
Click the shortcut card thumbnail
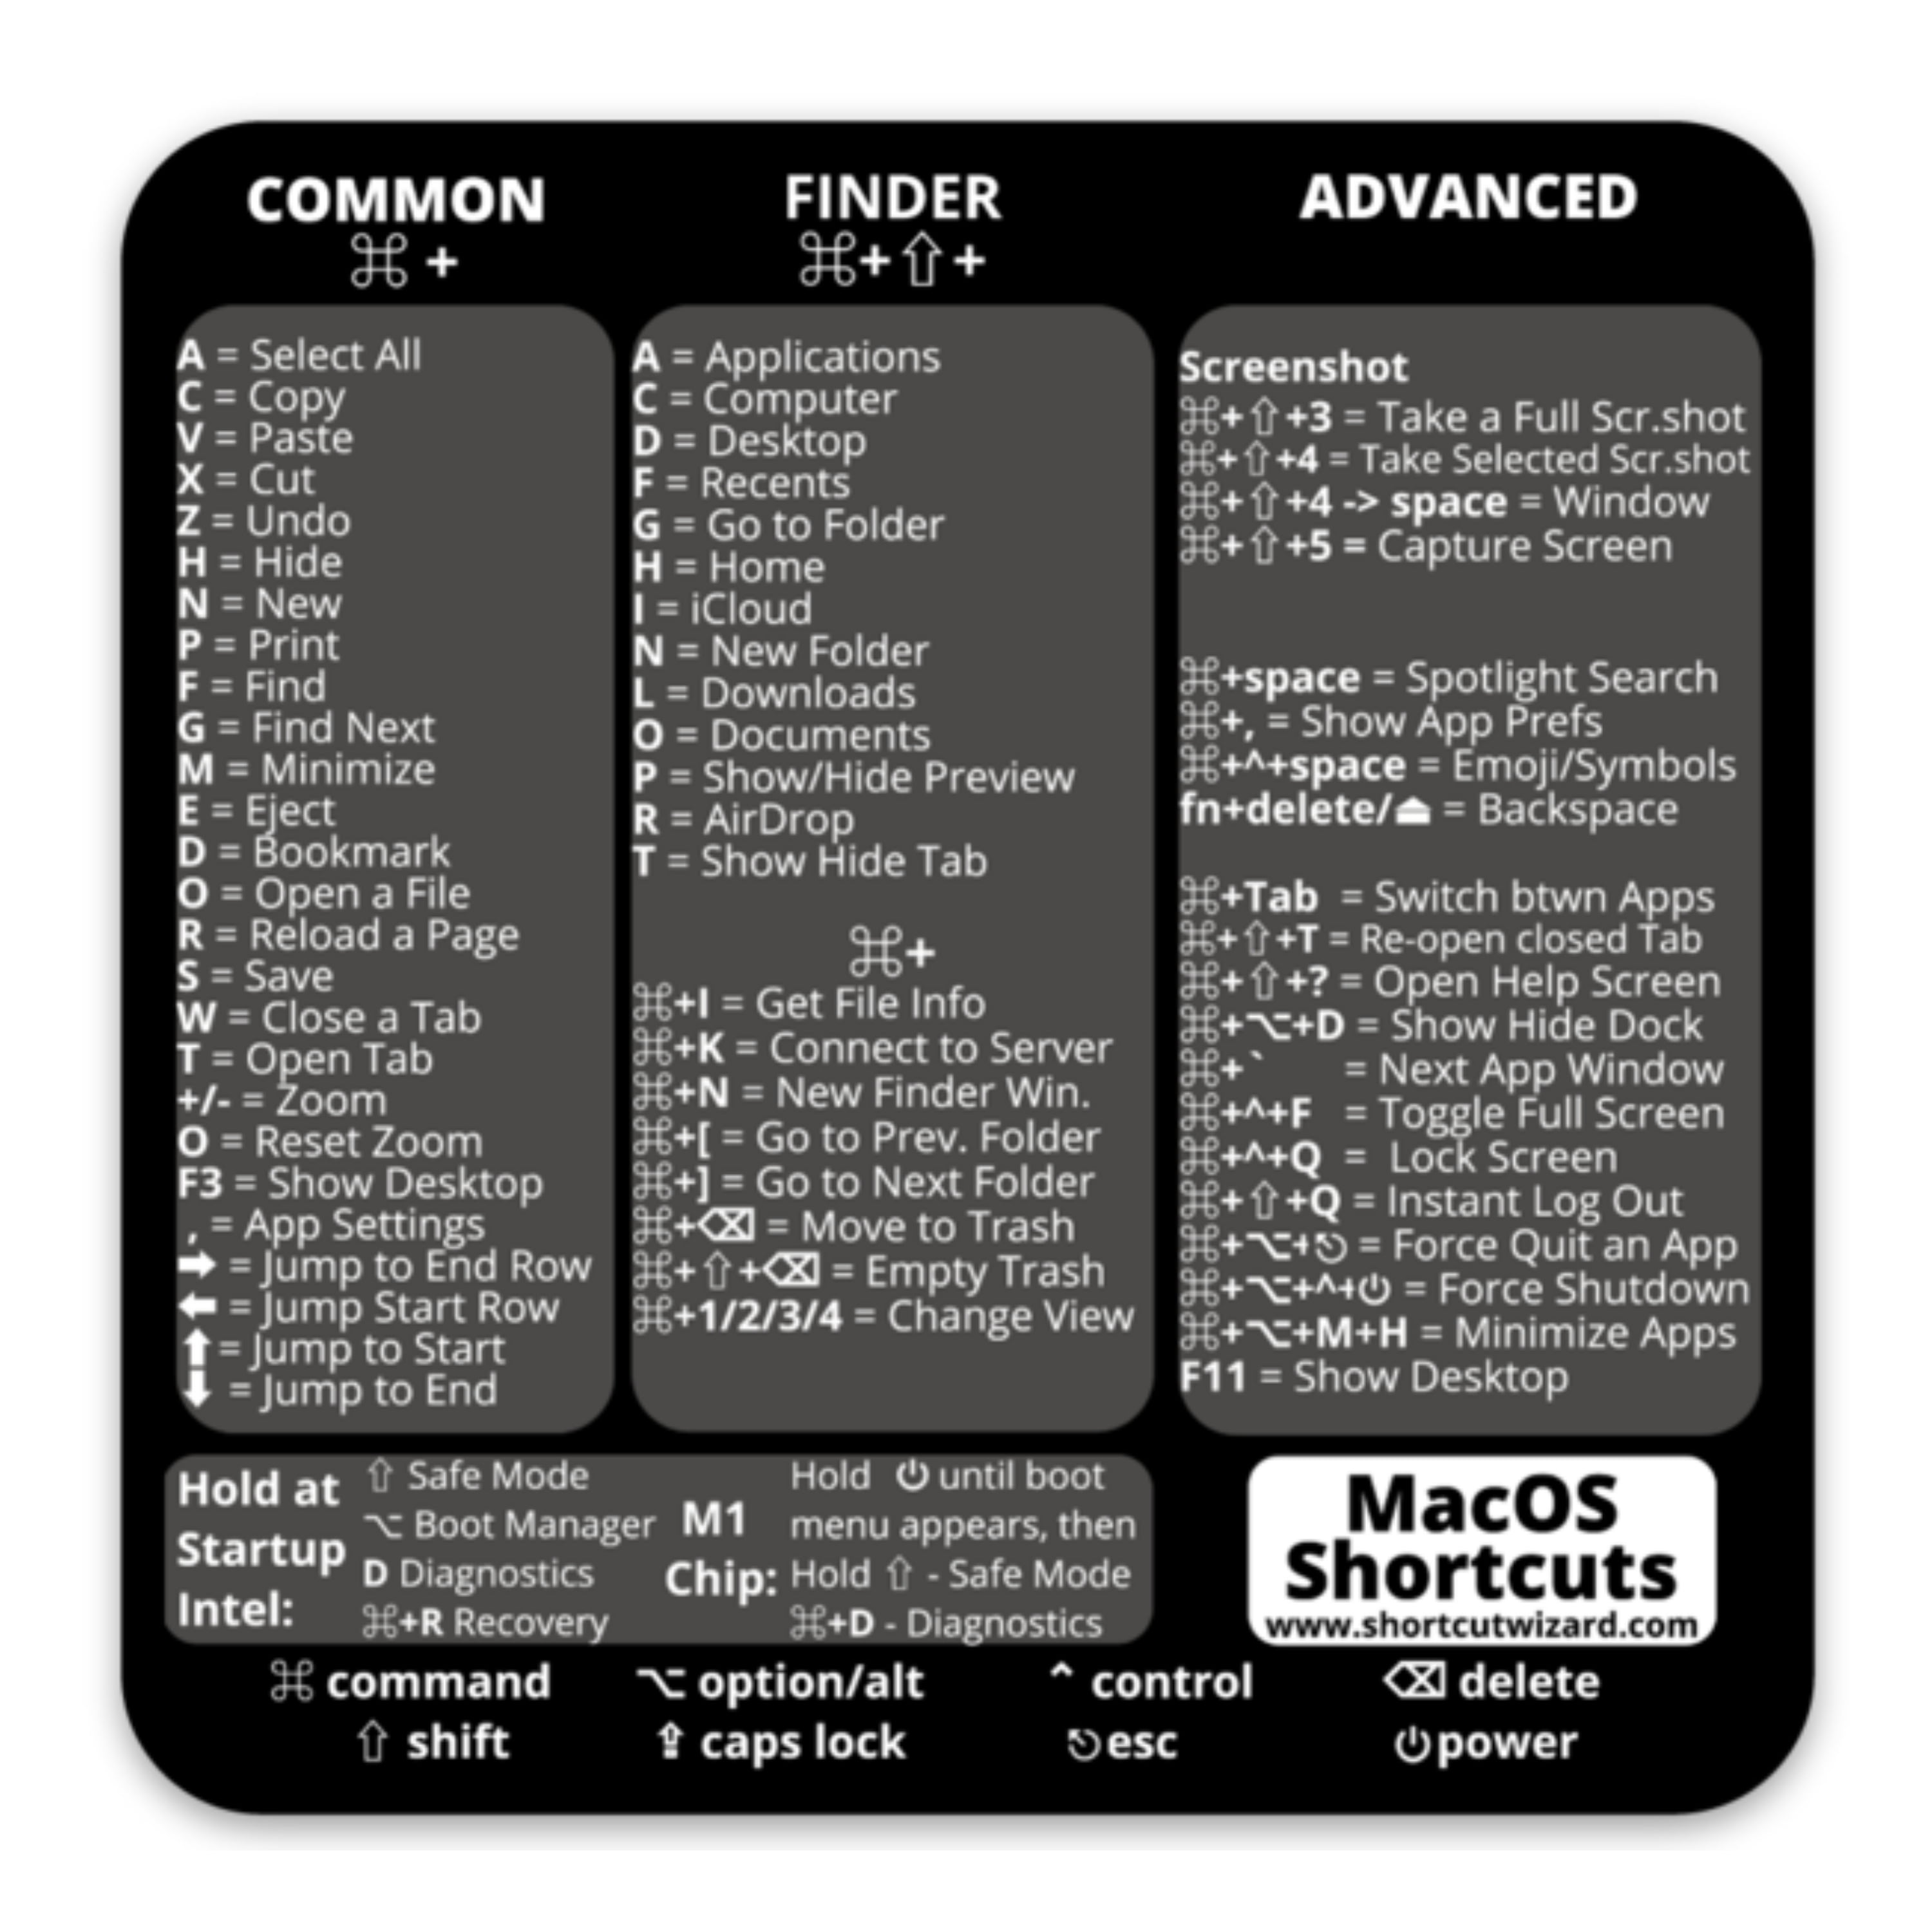966,966
